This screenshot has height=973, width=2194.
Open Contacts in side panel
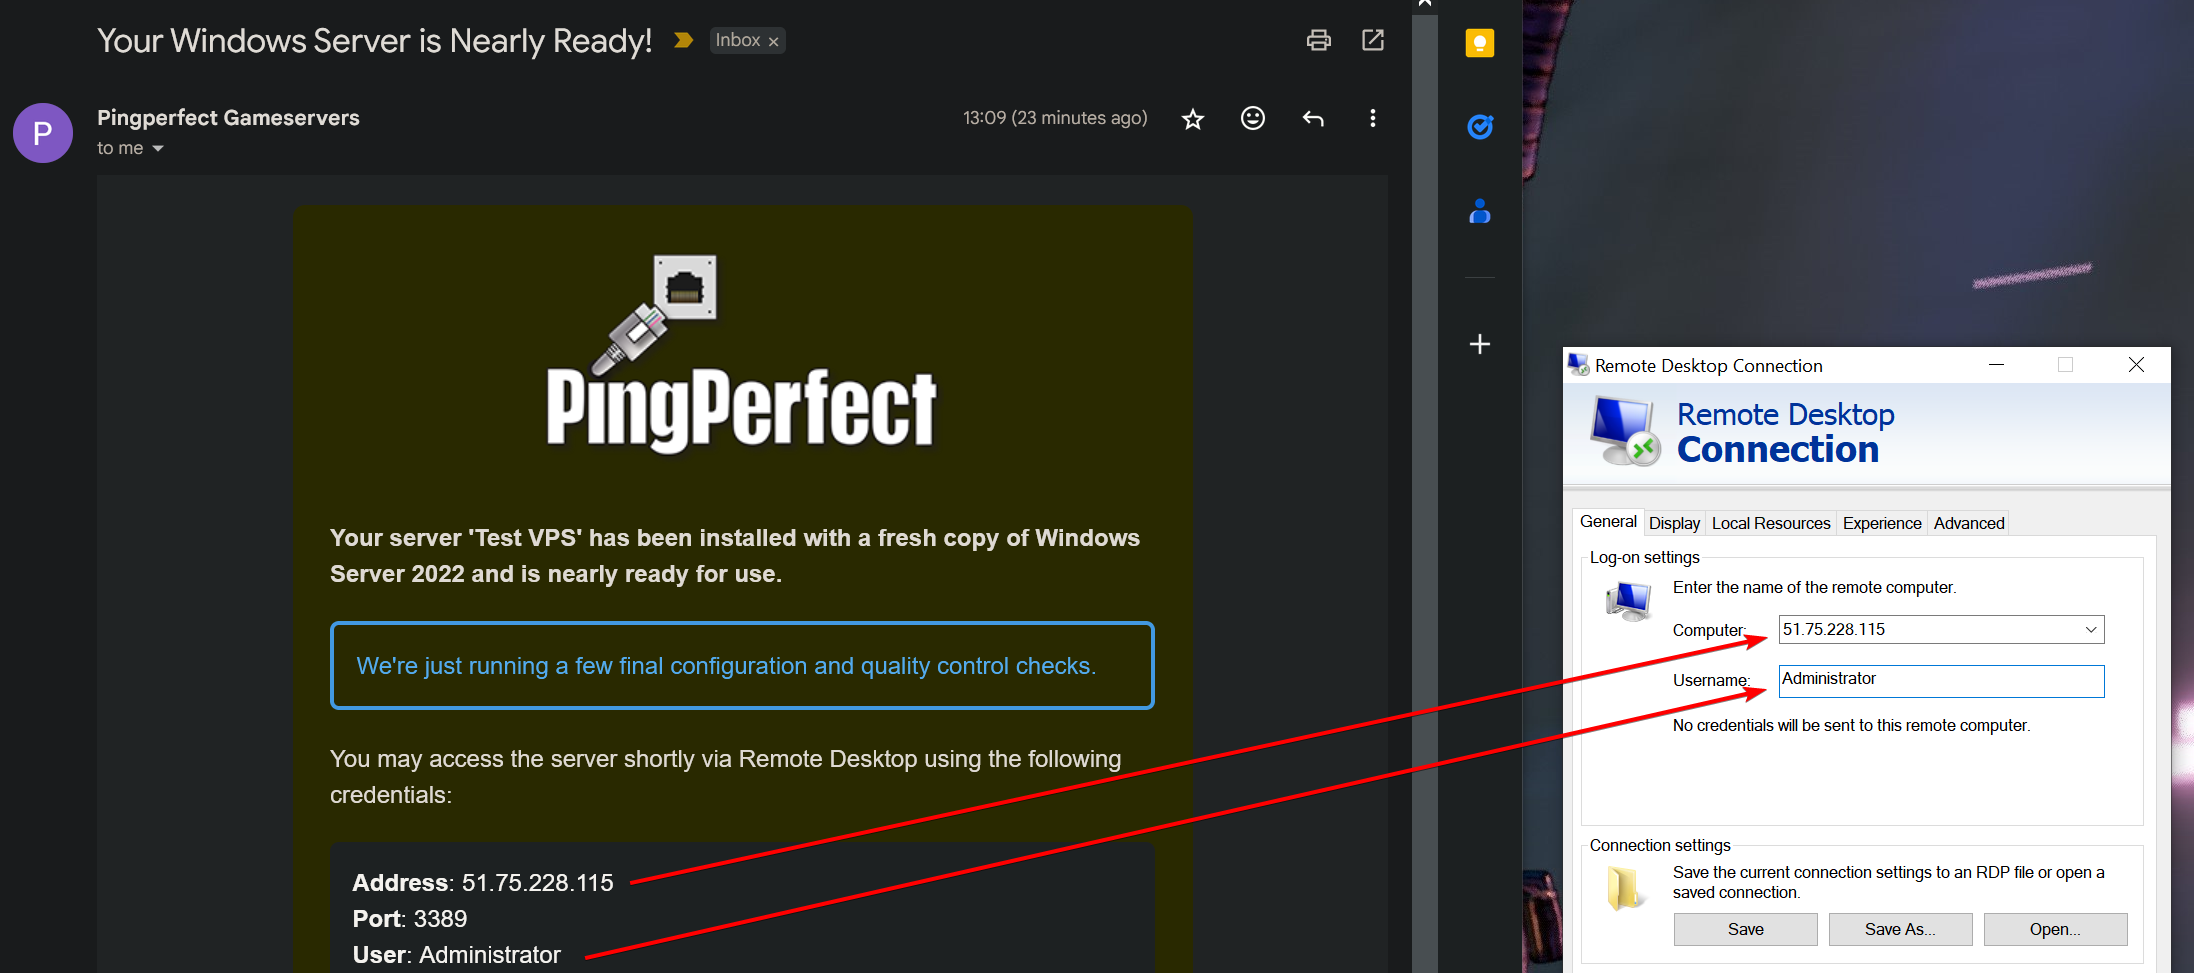pyautogui.click(x=1479, y=211)
